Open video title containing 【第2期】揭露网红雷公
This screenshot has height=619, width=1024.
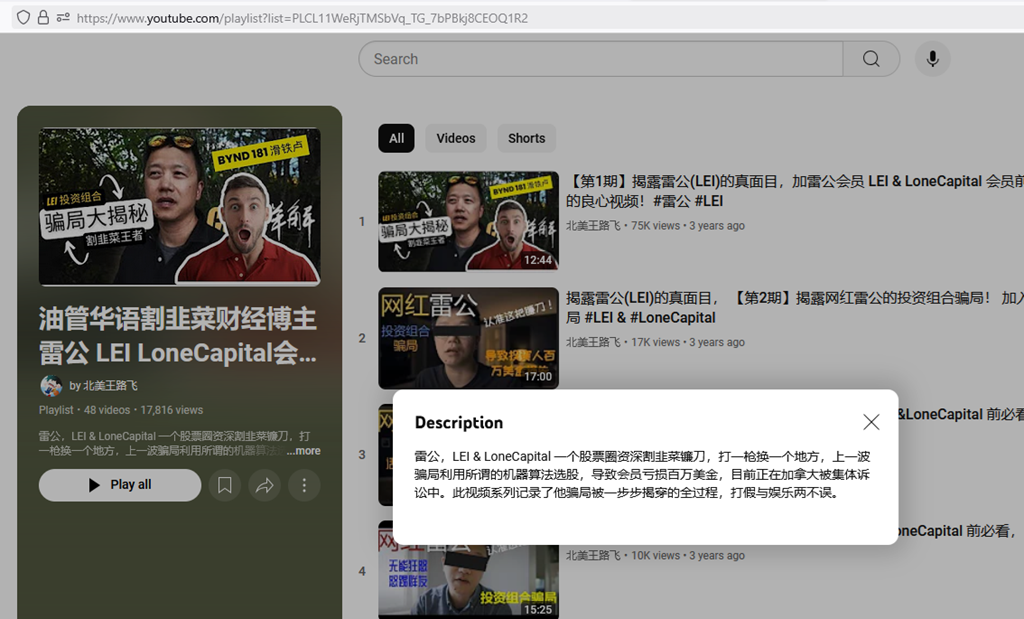[794, 308]
